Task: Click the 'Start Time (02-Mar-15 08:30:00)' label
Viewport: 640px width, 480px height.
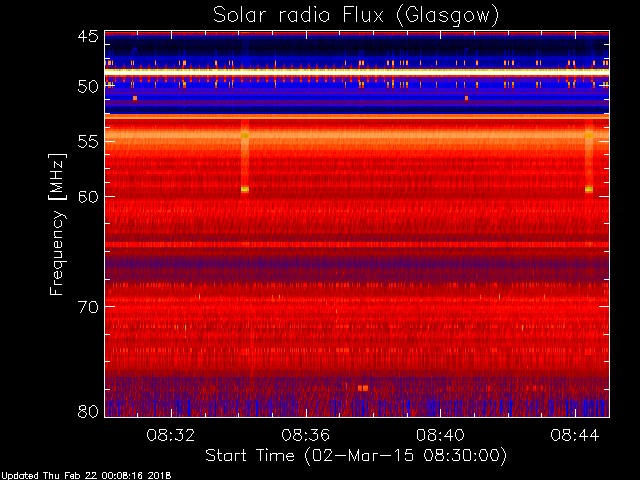Action: (x=356, y=455)
